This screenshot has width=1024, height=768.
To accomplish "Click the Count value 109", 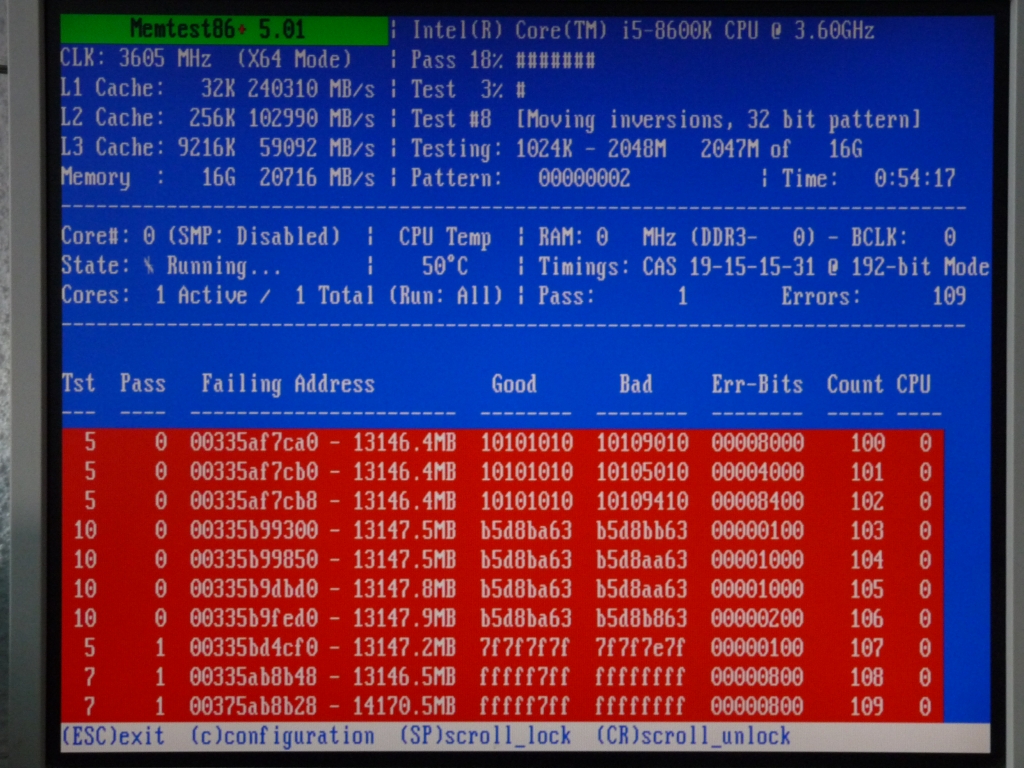I will pyautogui.click(x=867, y=706).
